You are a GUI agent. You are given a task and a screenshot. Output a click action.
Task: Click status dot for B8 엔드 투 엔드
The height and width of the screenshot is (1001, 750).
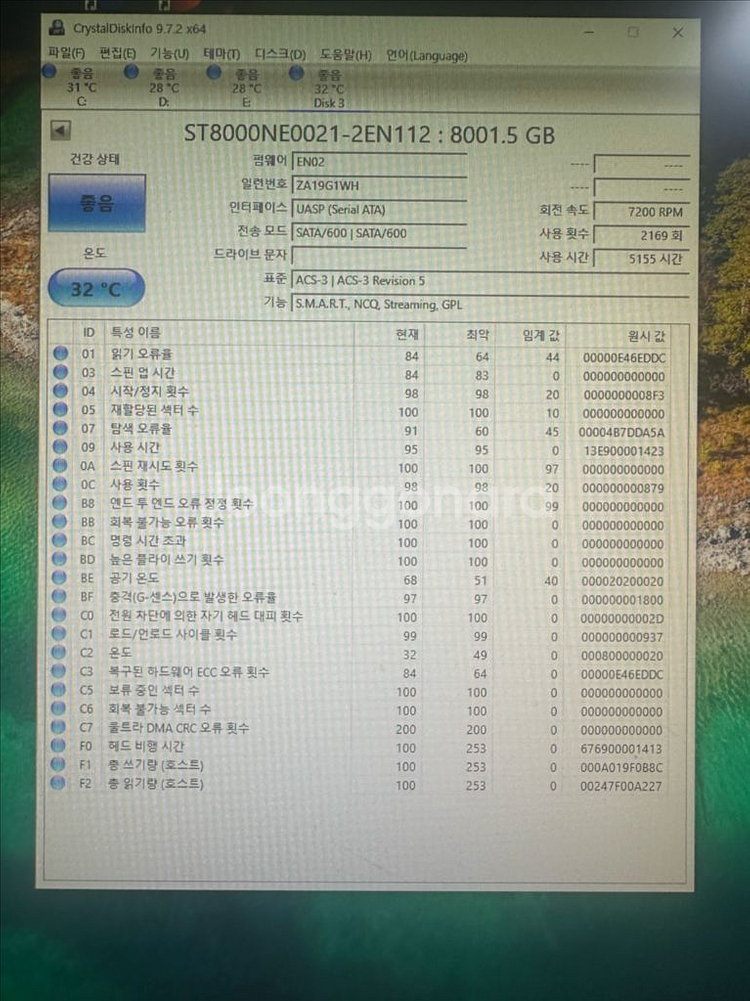click(59, 502)
